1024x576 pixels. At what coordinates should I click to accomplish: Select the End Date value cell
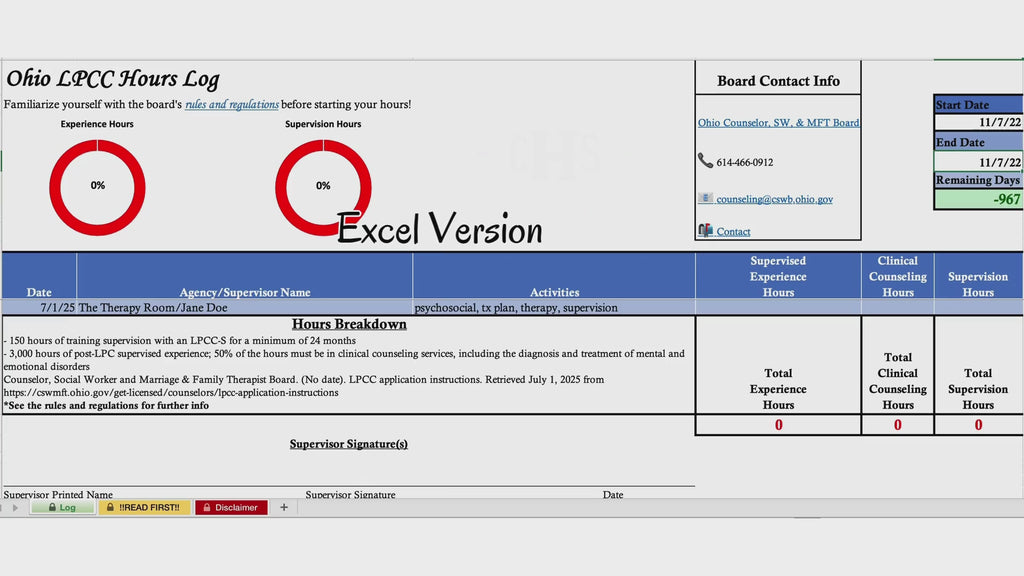click(978, 161)
